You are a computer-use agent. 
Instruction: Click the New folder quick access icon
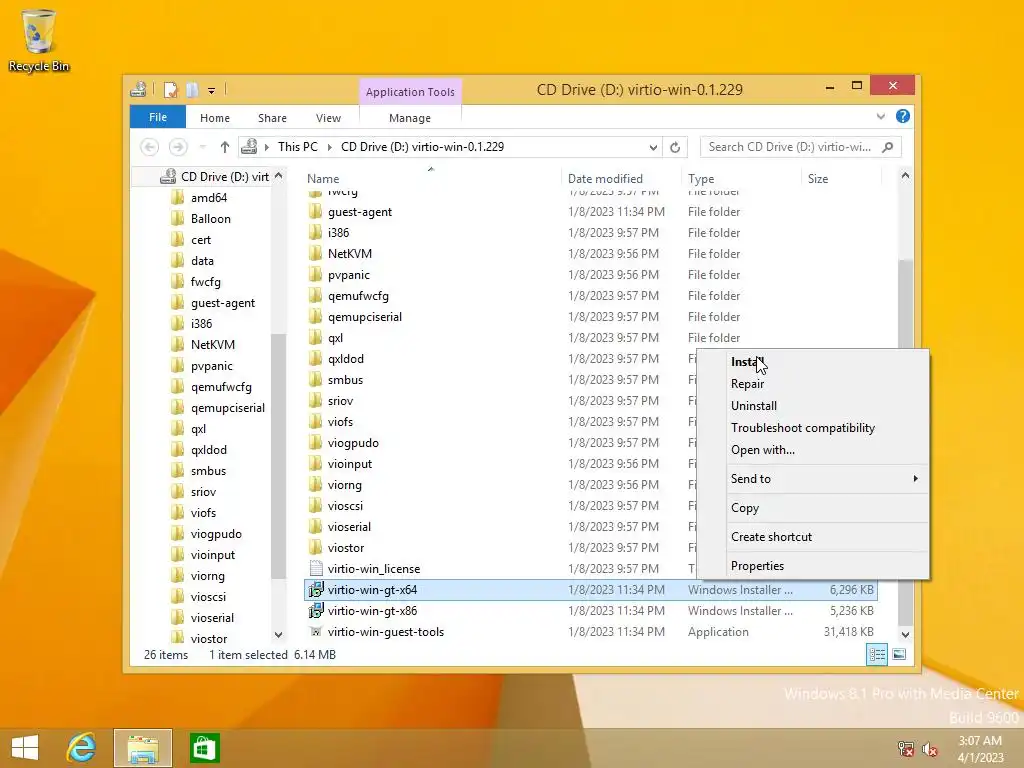tap(192, 89)
